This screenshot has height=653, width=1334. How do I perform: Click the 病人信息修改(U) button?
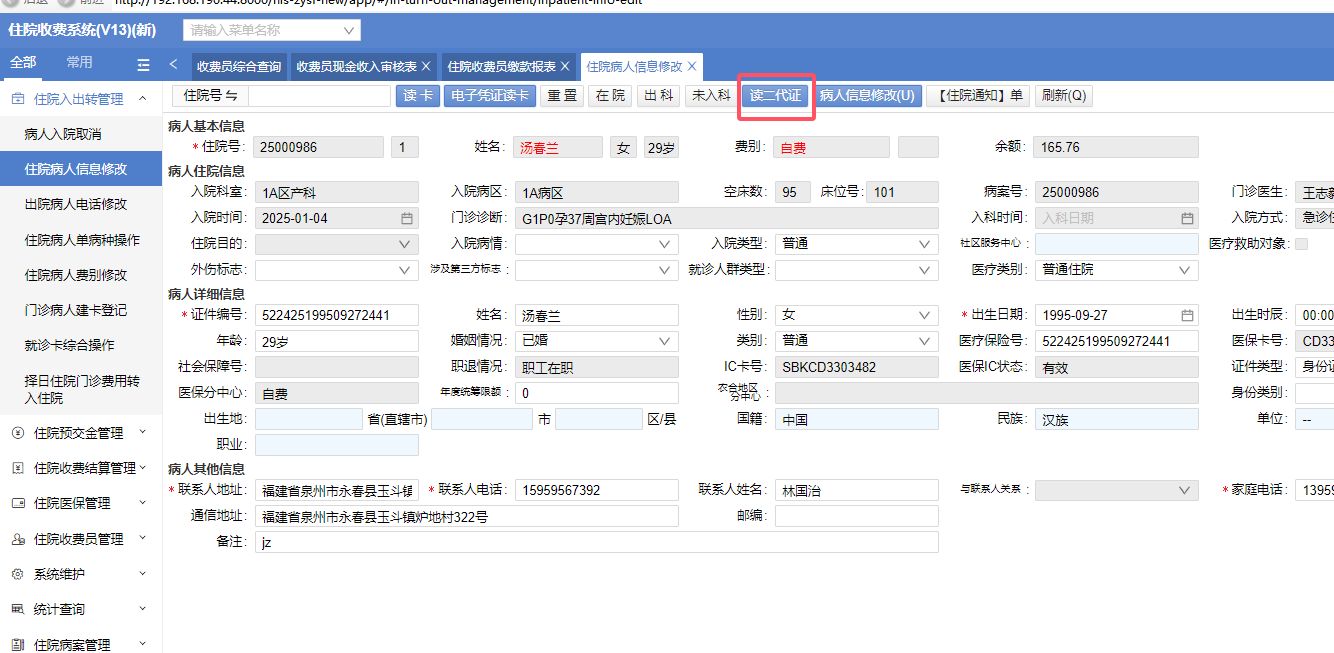point(867,96)
